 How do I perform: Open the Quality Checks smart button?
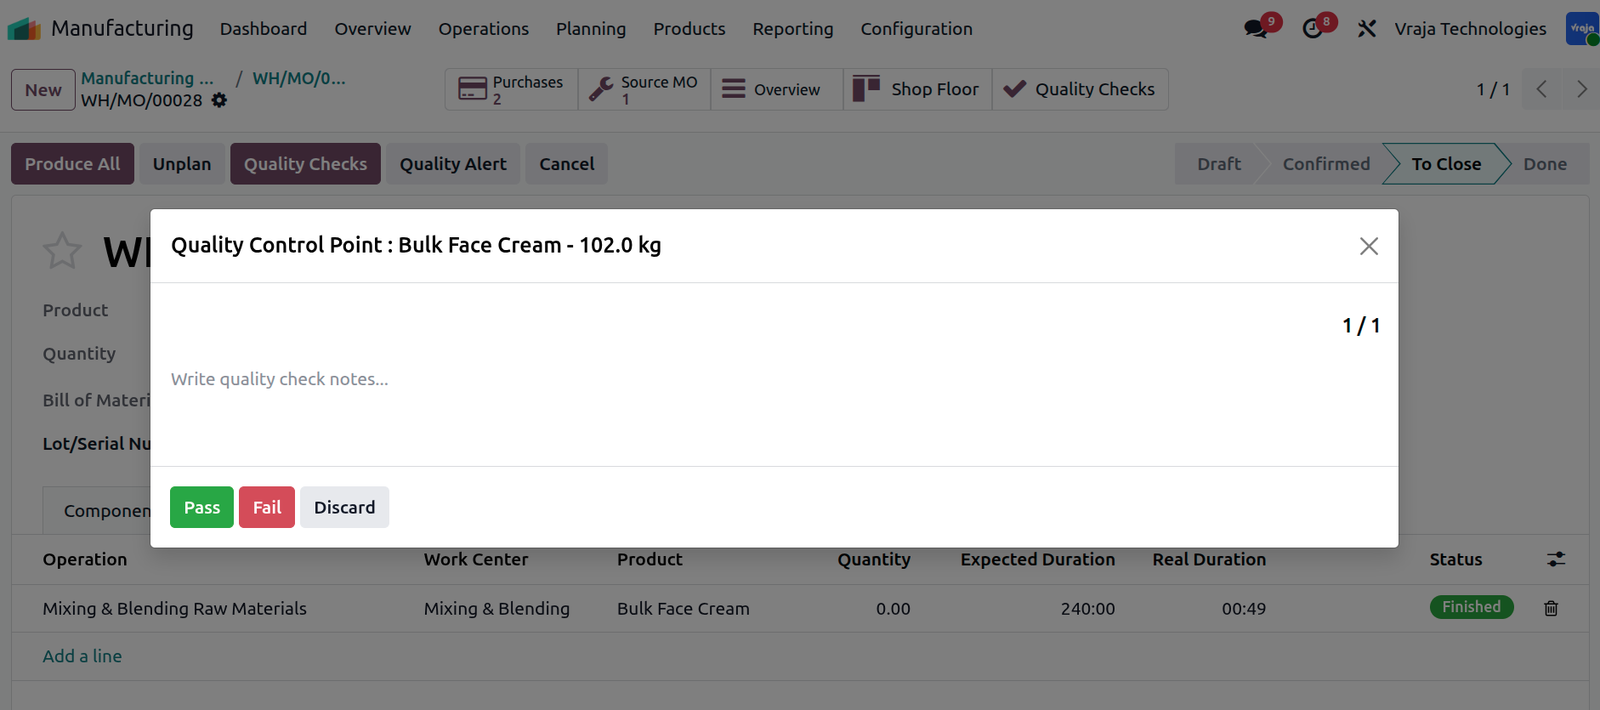pyautogui.click(x=1080, y=89)
